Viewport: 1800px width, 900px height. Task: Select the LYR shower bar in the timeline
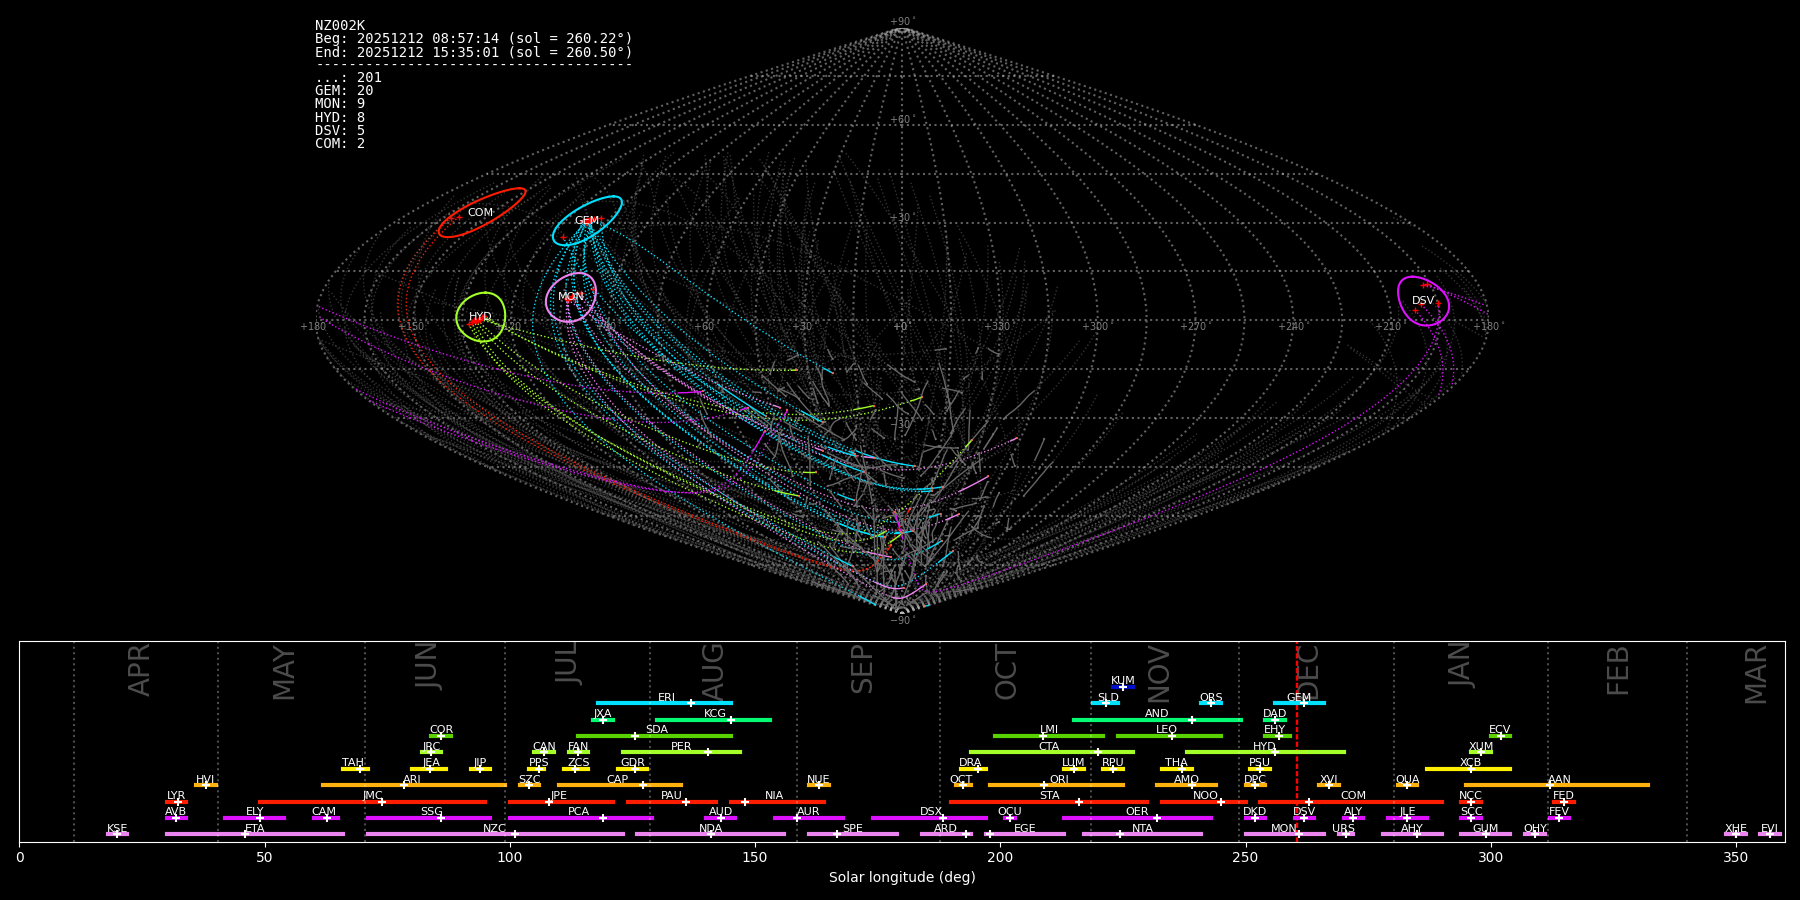click(176, 802)
